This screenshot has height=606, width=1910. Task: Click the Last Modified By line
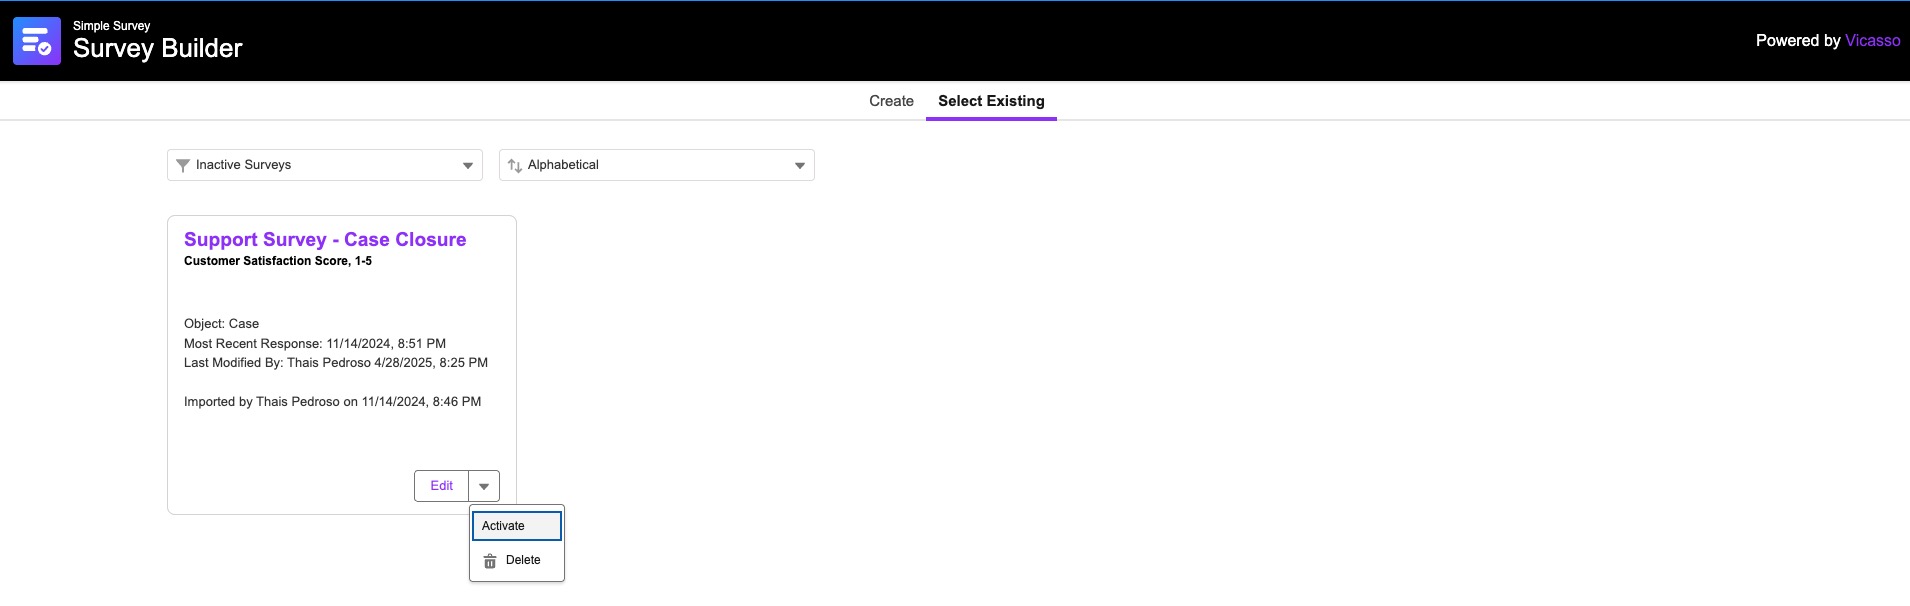(x=336, y=363)
